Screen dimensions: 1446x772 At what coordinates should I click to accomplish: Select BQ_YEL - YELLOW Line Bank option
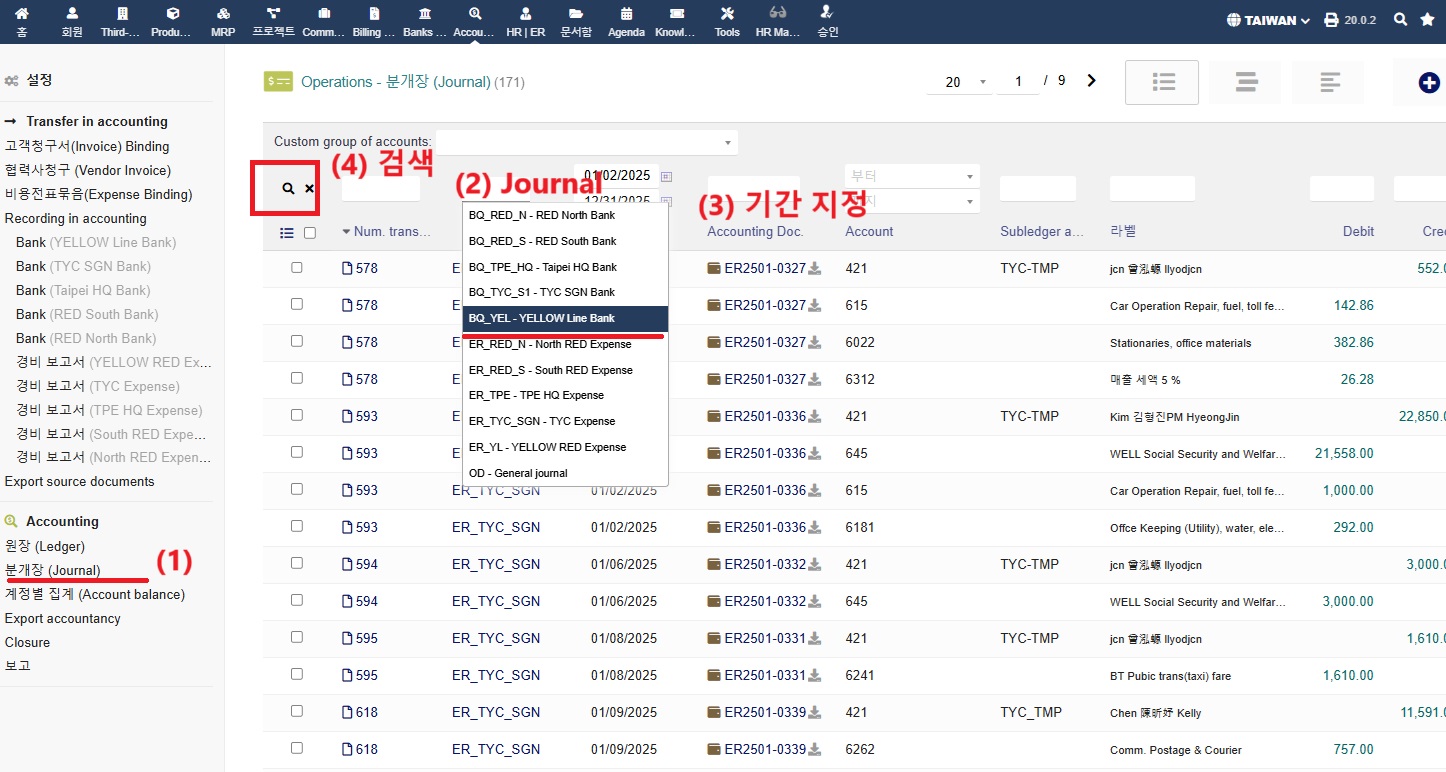coord(564,318)
